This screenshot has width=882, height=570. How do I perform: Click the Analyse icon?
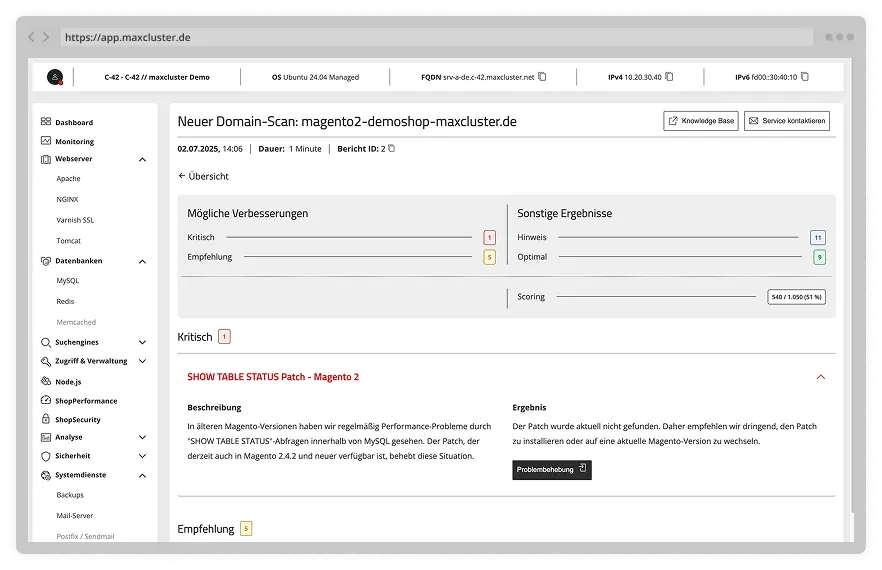click(x=46, y=437)
